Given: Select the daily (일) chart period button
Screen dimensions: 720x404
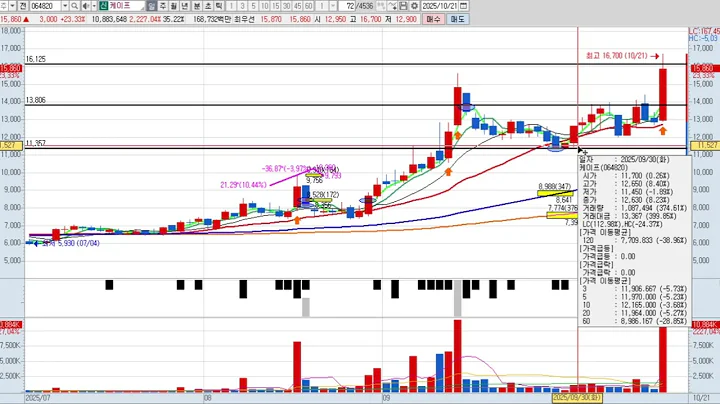Looking at the screenshot, I should point(152,6).
